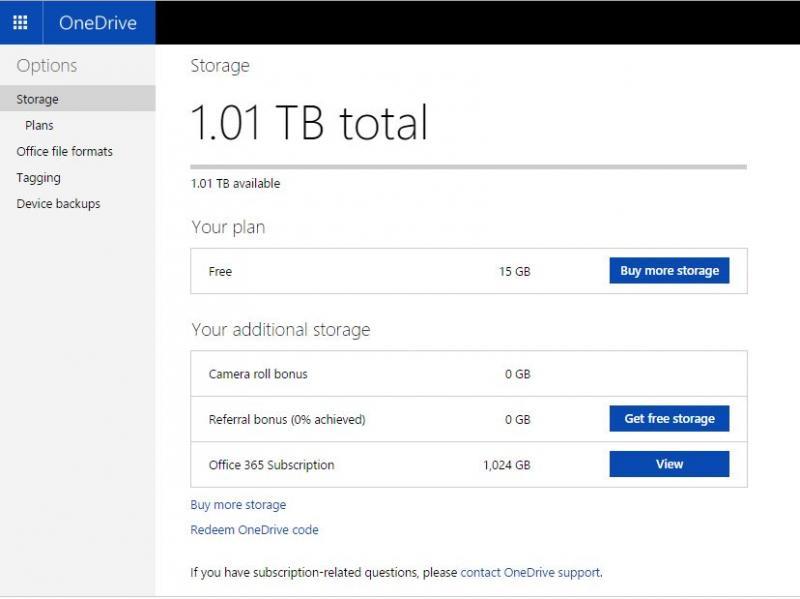Image resolution: width=800 pixels, height=599 pixels.
Task: Open the Tagging options page
Action: click(38, 178)
